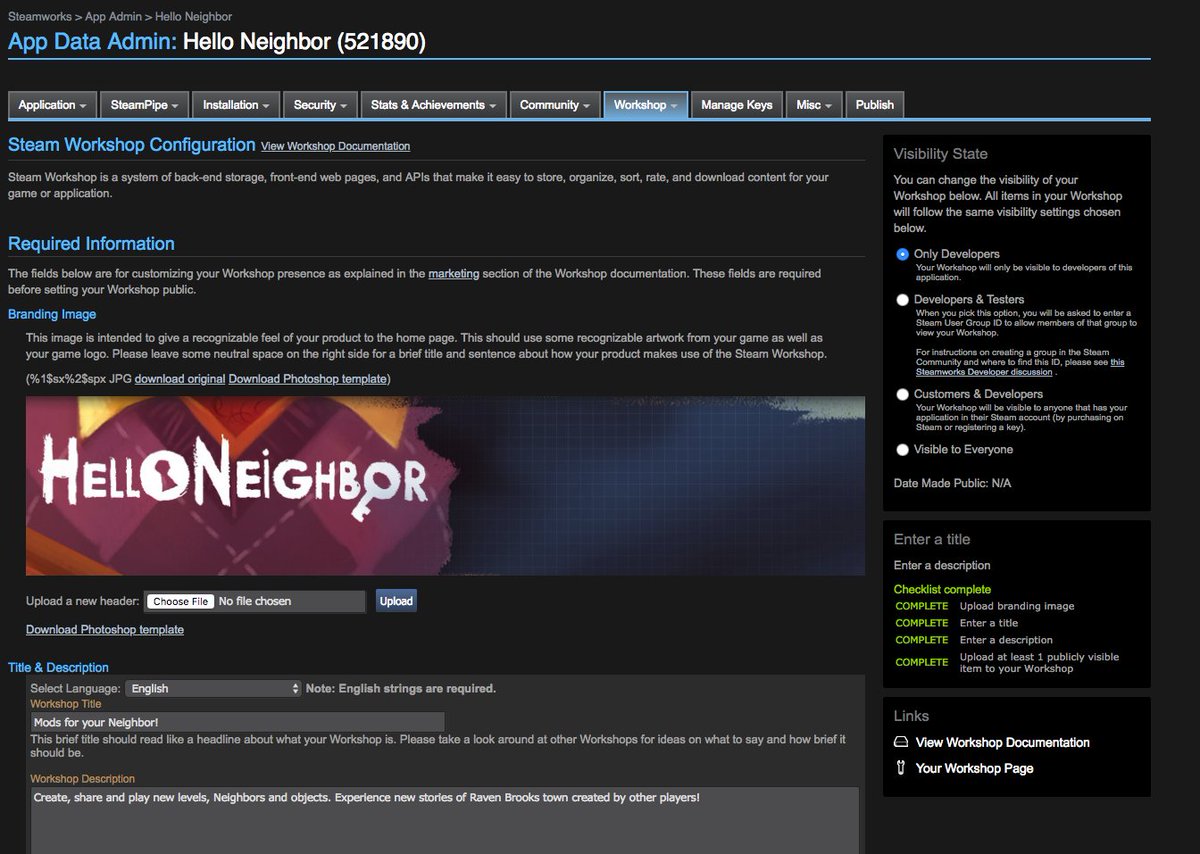Open the Stats & Achievements dropdown
The width and height of the screenshot is (1200, 854).
pos(433,105)
